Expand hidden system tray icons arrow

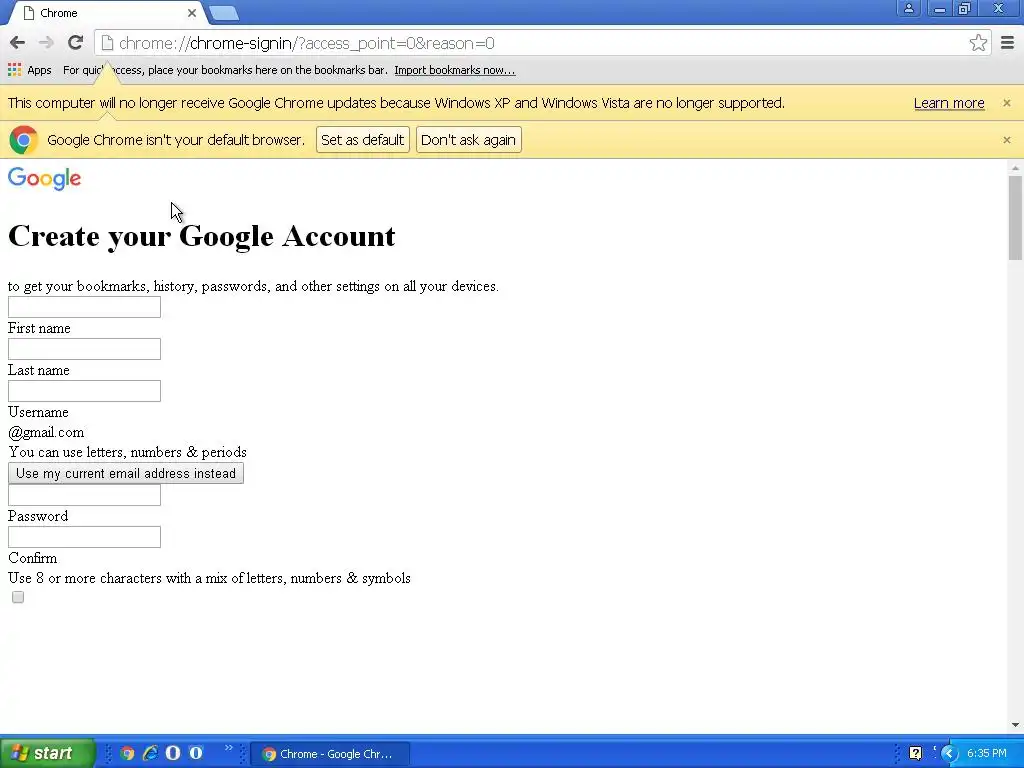(x=948, y=753)
